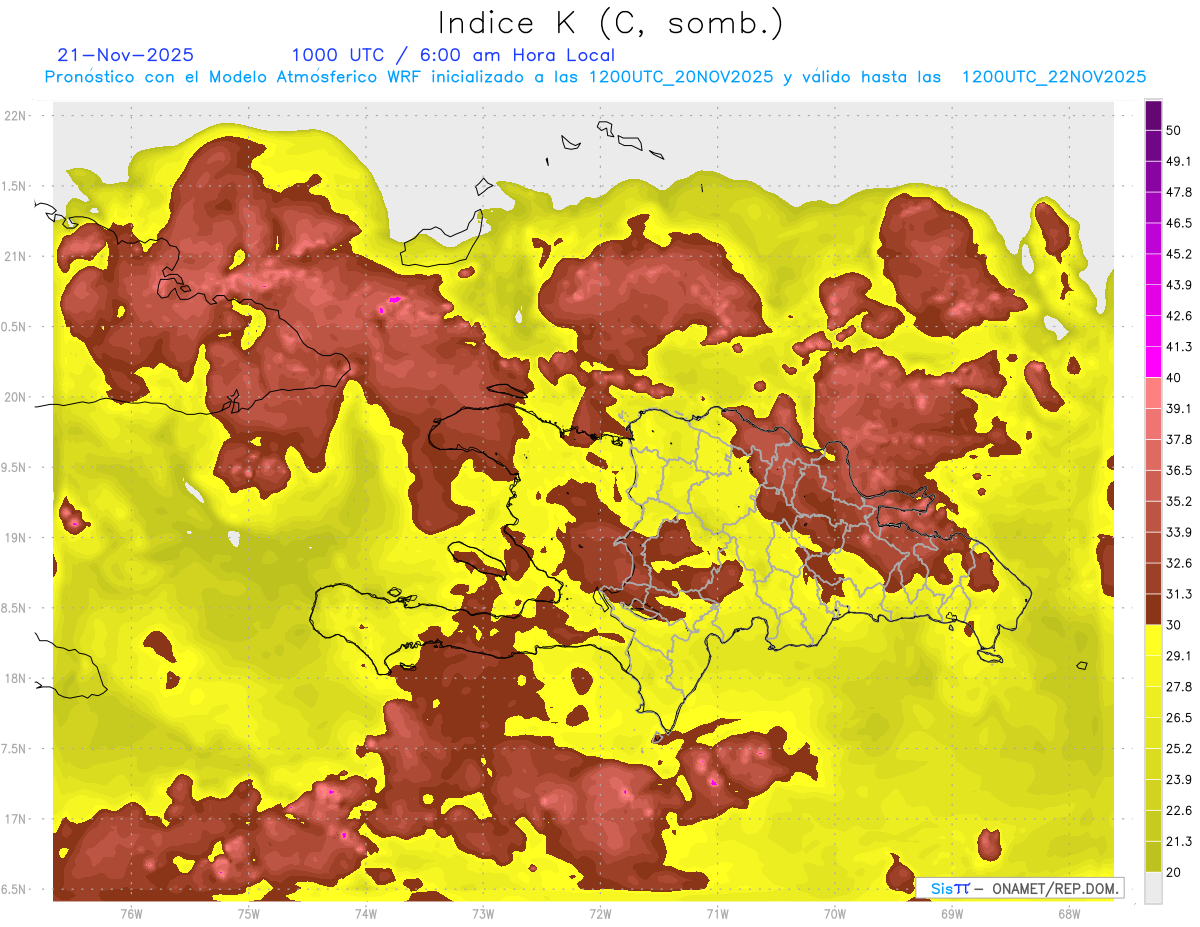Click "1000 UTC / 6:00 am Hora Local" text
Screen dimensions: 1200x927
[x=453, y=56]
